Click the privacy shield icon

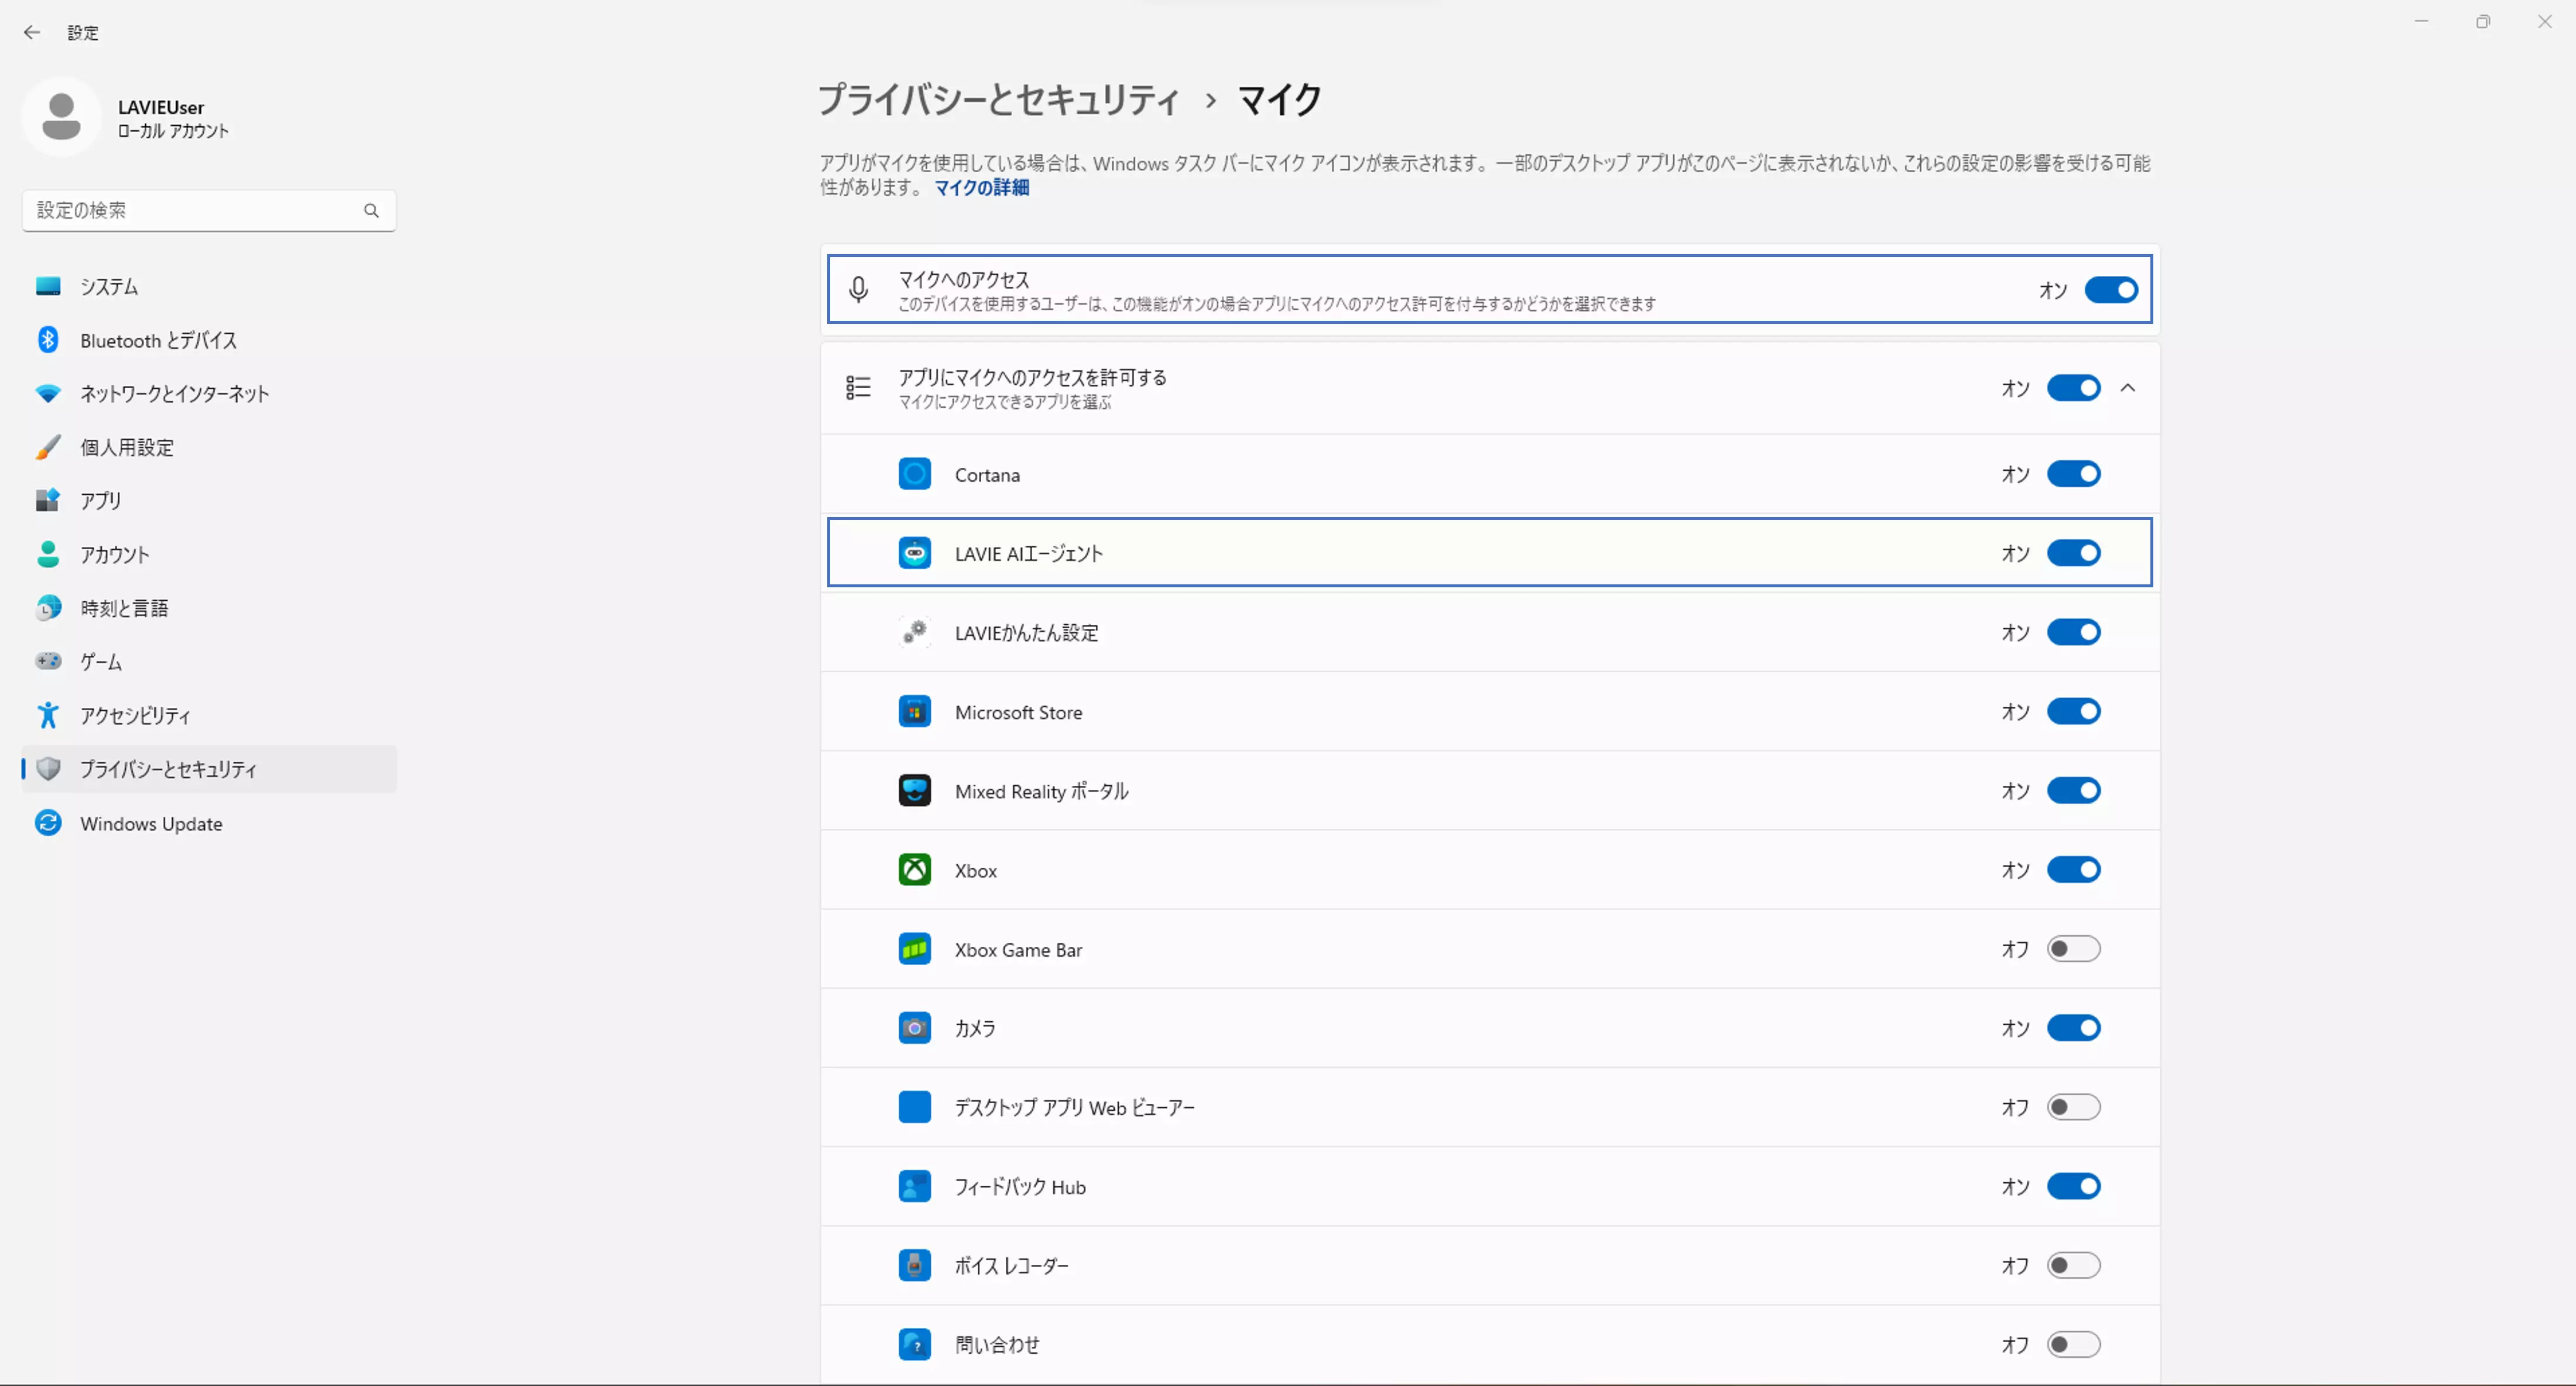pos(48,768)
